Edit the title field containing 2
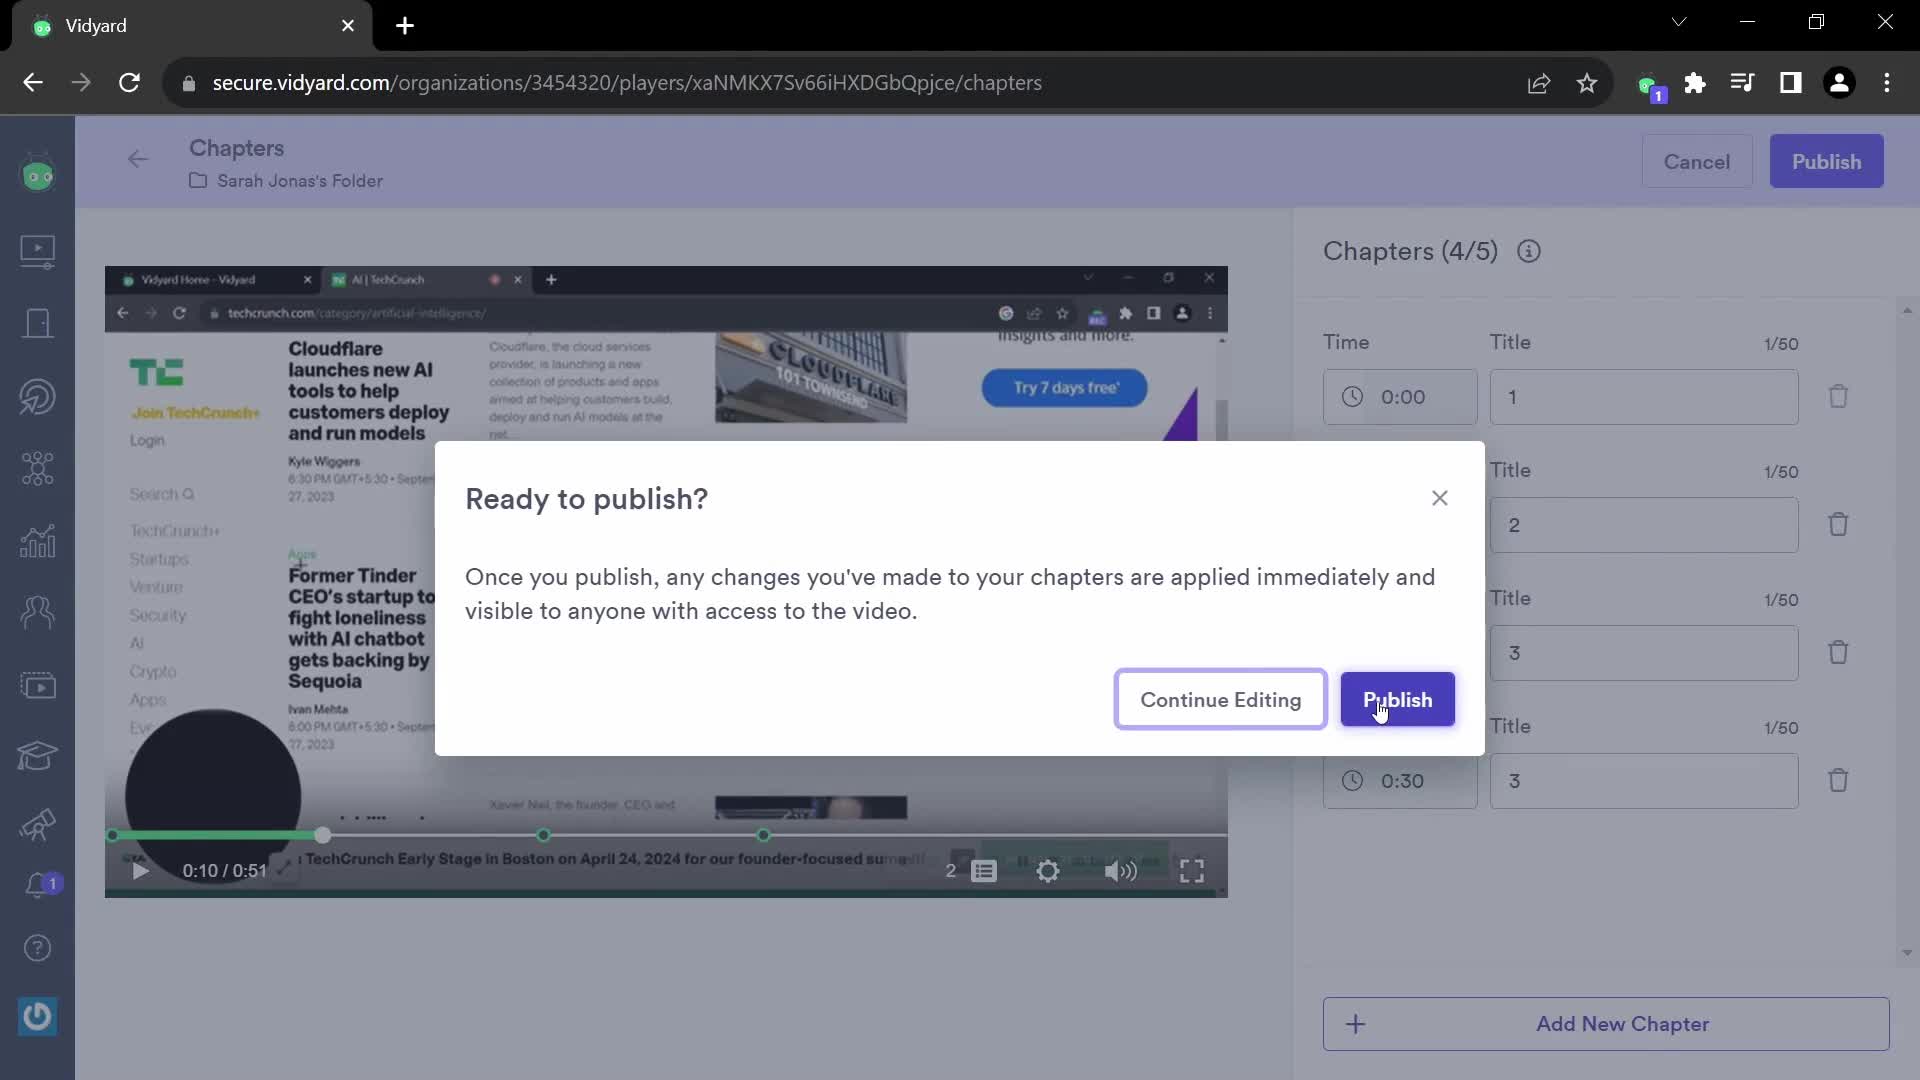The height and width of the screenshot is (1080, 1920). pos(1644,525)
